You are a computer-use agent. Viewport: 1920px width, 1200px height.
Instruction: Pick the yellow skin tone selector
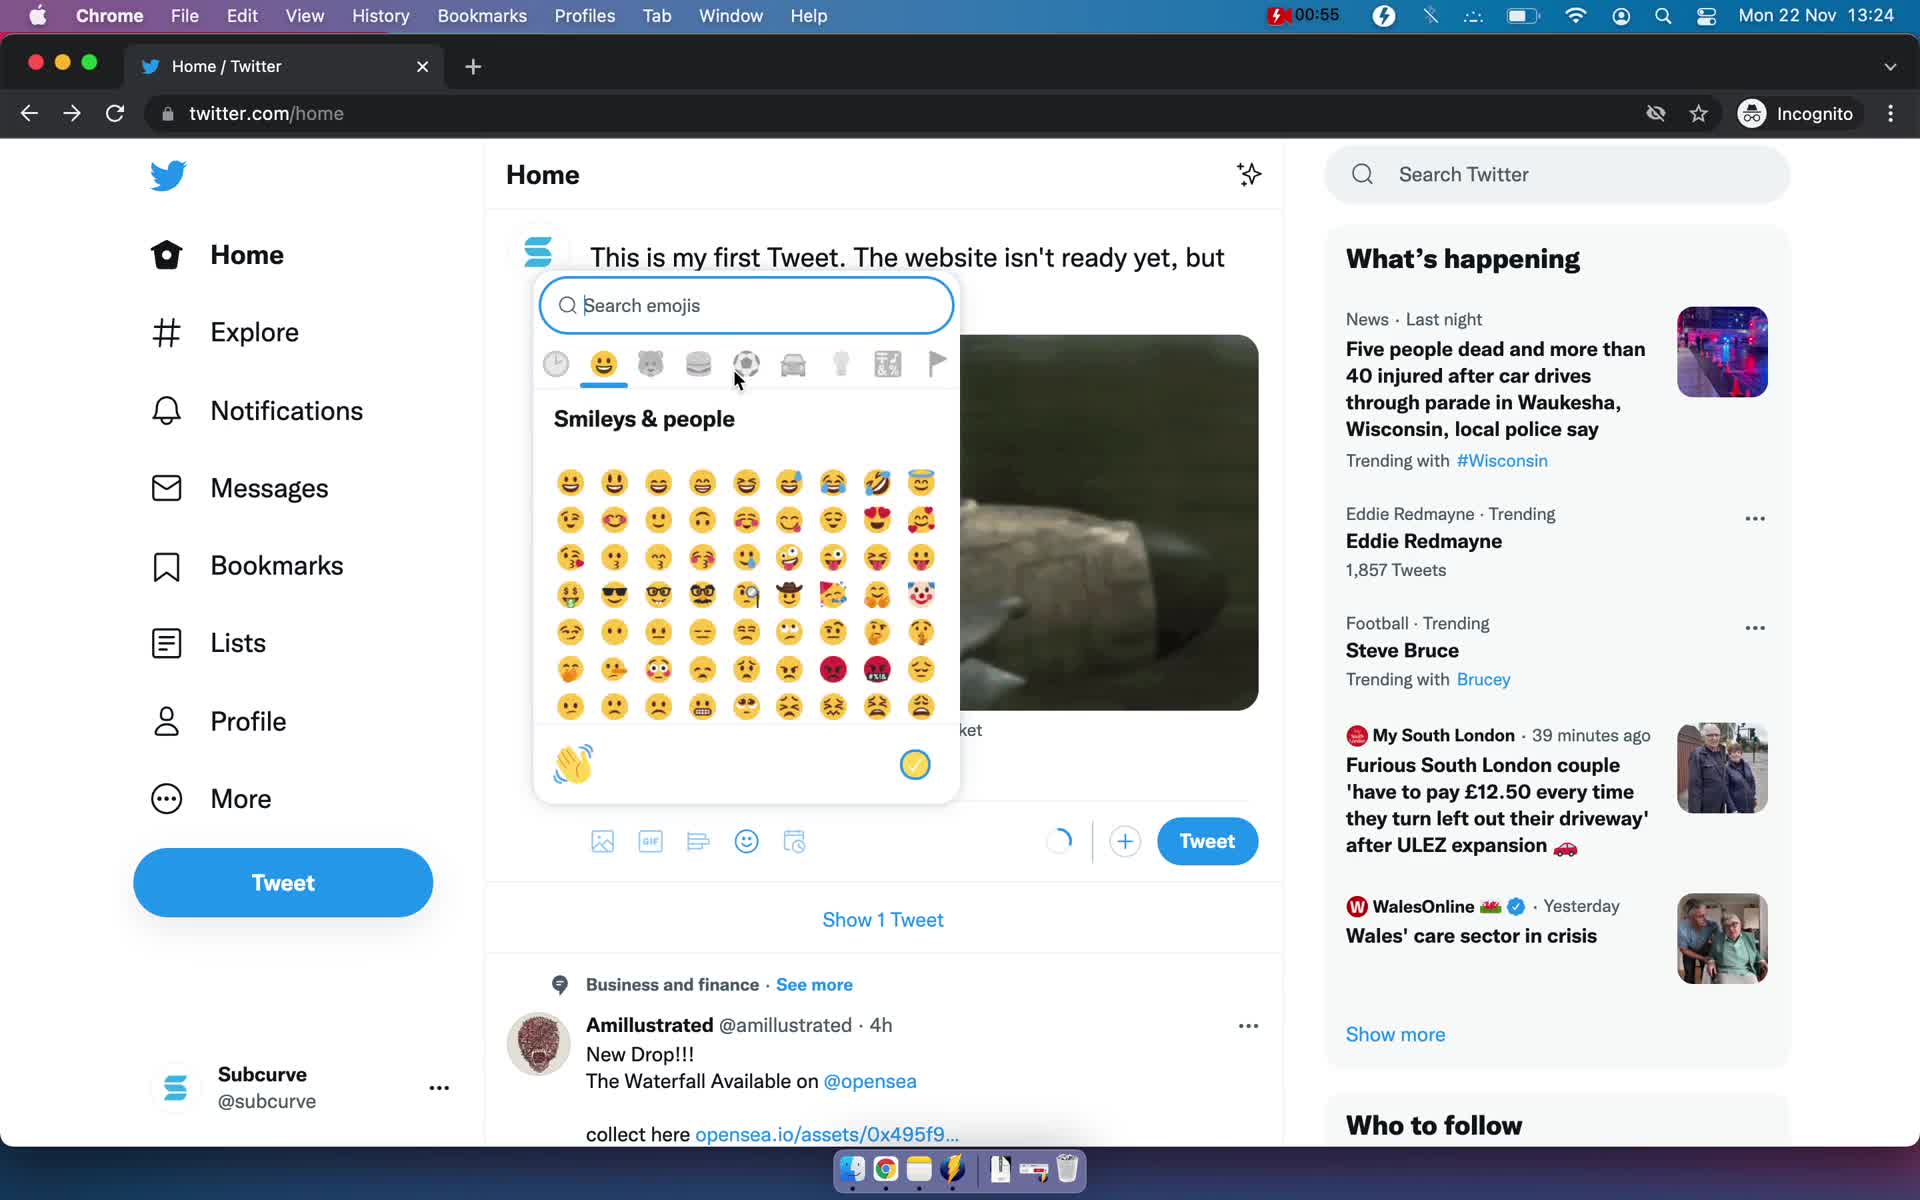pyautogui.click(x=915, y=765)
